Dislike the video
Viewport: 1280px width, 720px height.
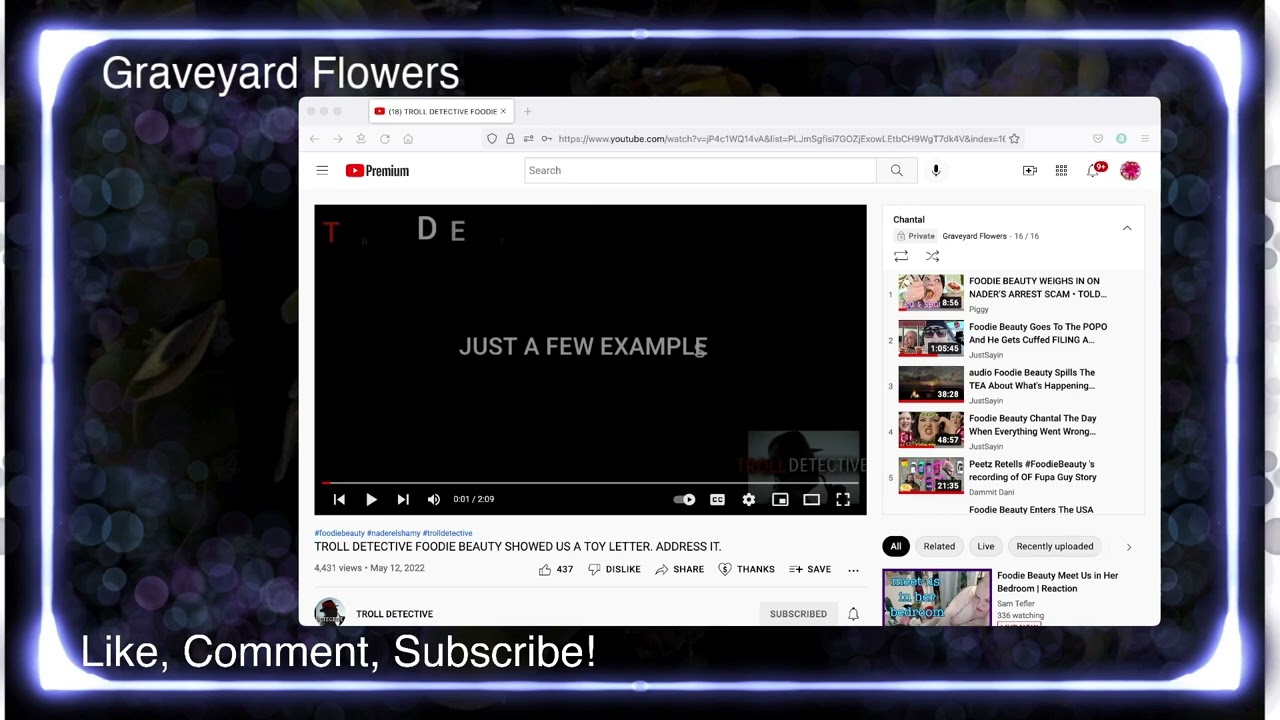point(614,569)
